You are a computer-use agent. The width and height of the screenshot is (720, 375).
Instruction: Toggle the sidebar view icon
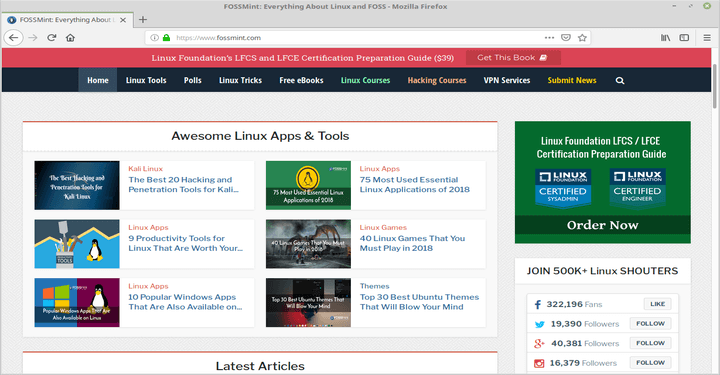(x=684, y=38)
